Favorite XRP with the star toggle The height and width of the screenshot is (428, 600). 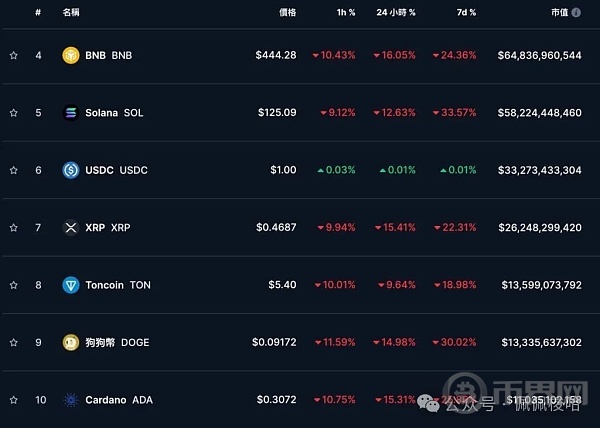(14, 228)
